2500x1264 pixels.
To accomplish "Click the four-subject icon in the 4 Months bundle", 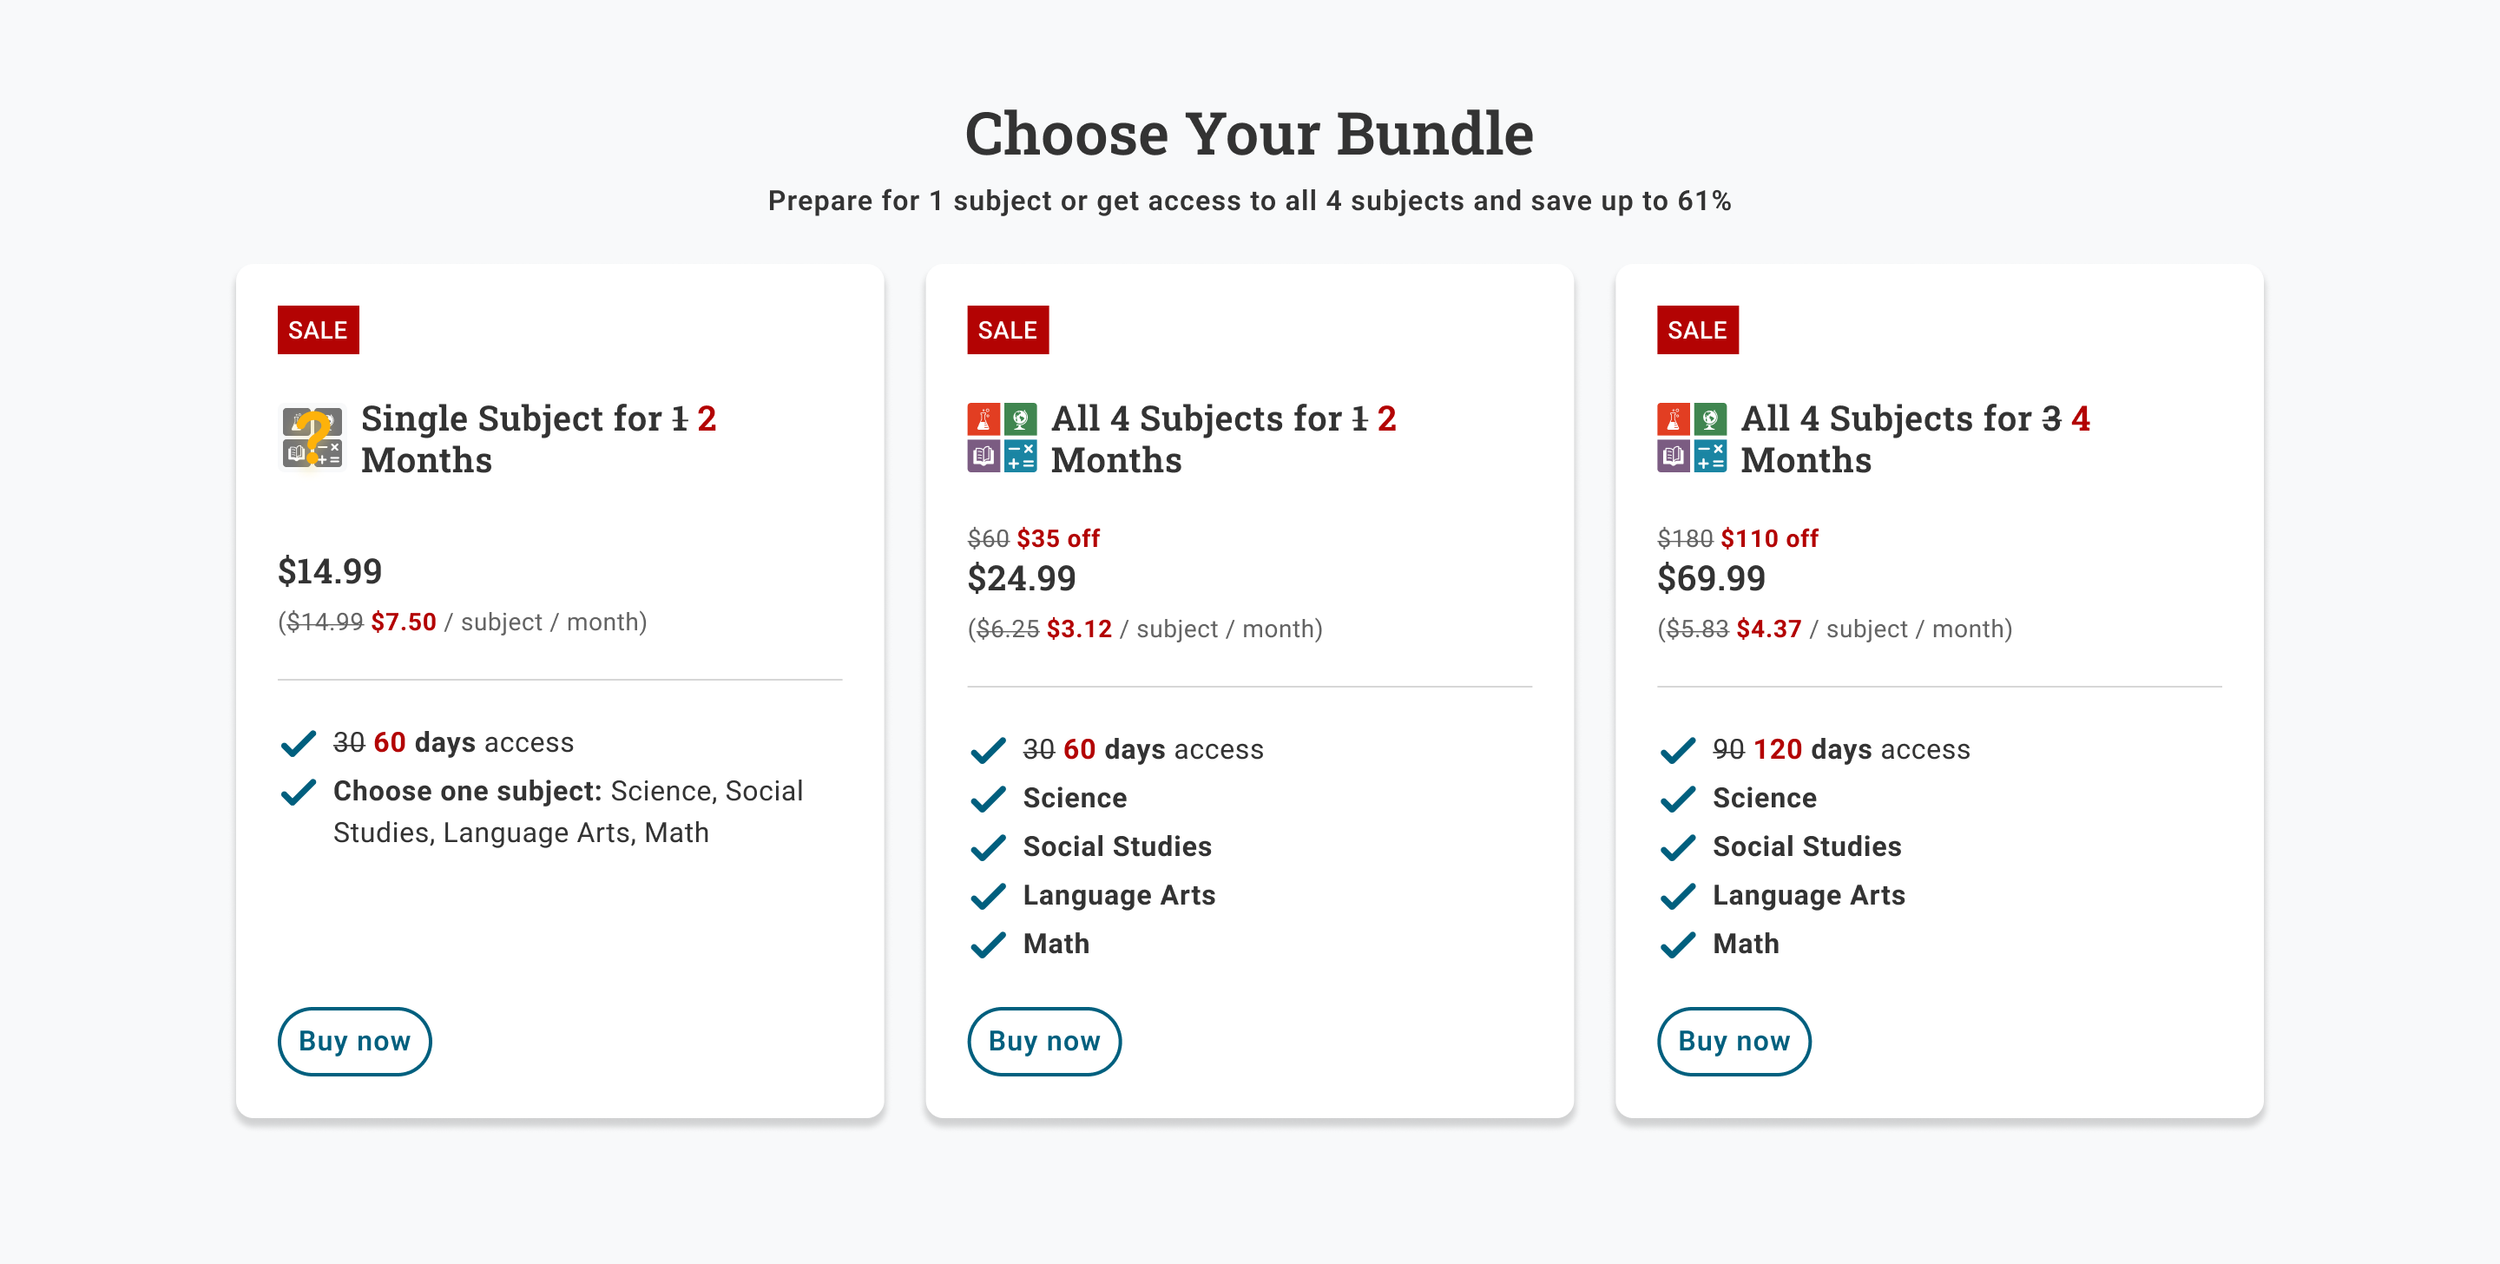I will coord(1692,438).
